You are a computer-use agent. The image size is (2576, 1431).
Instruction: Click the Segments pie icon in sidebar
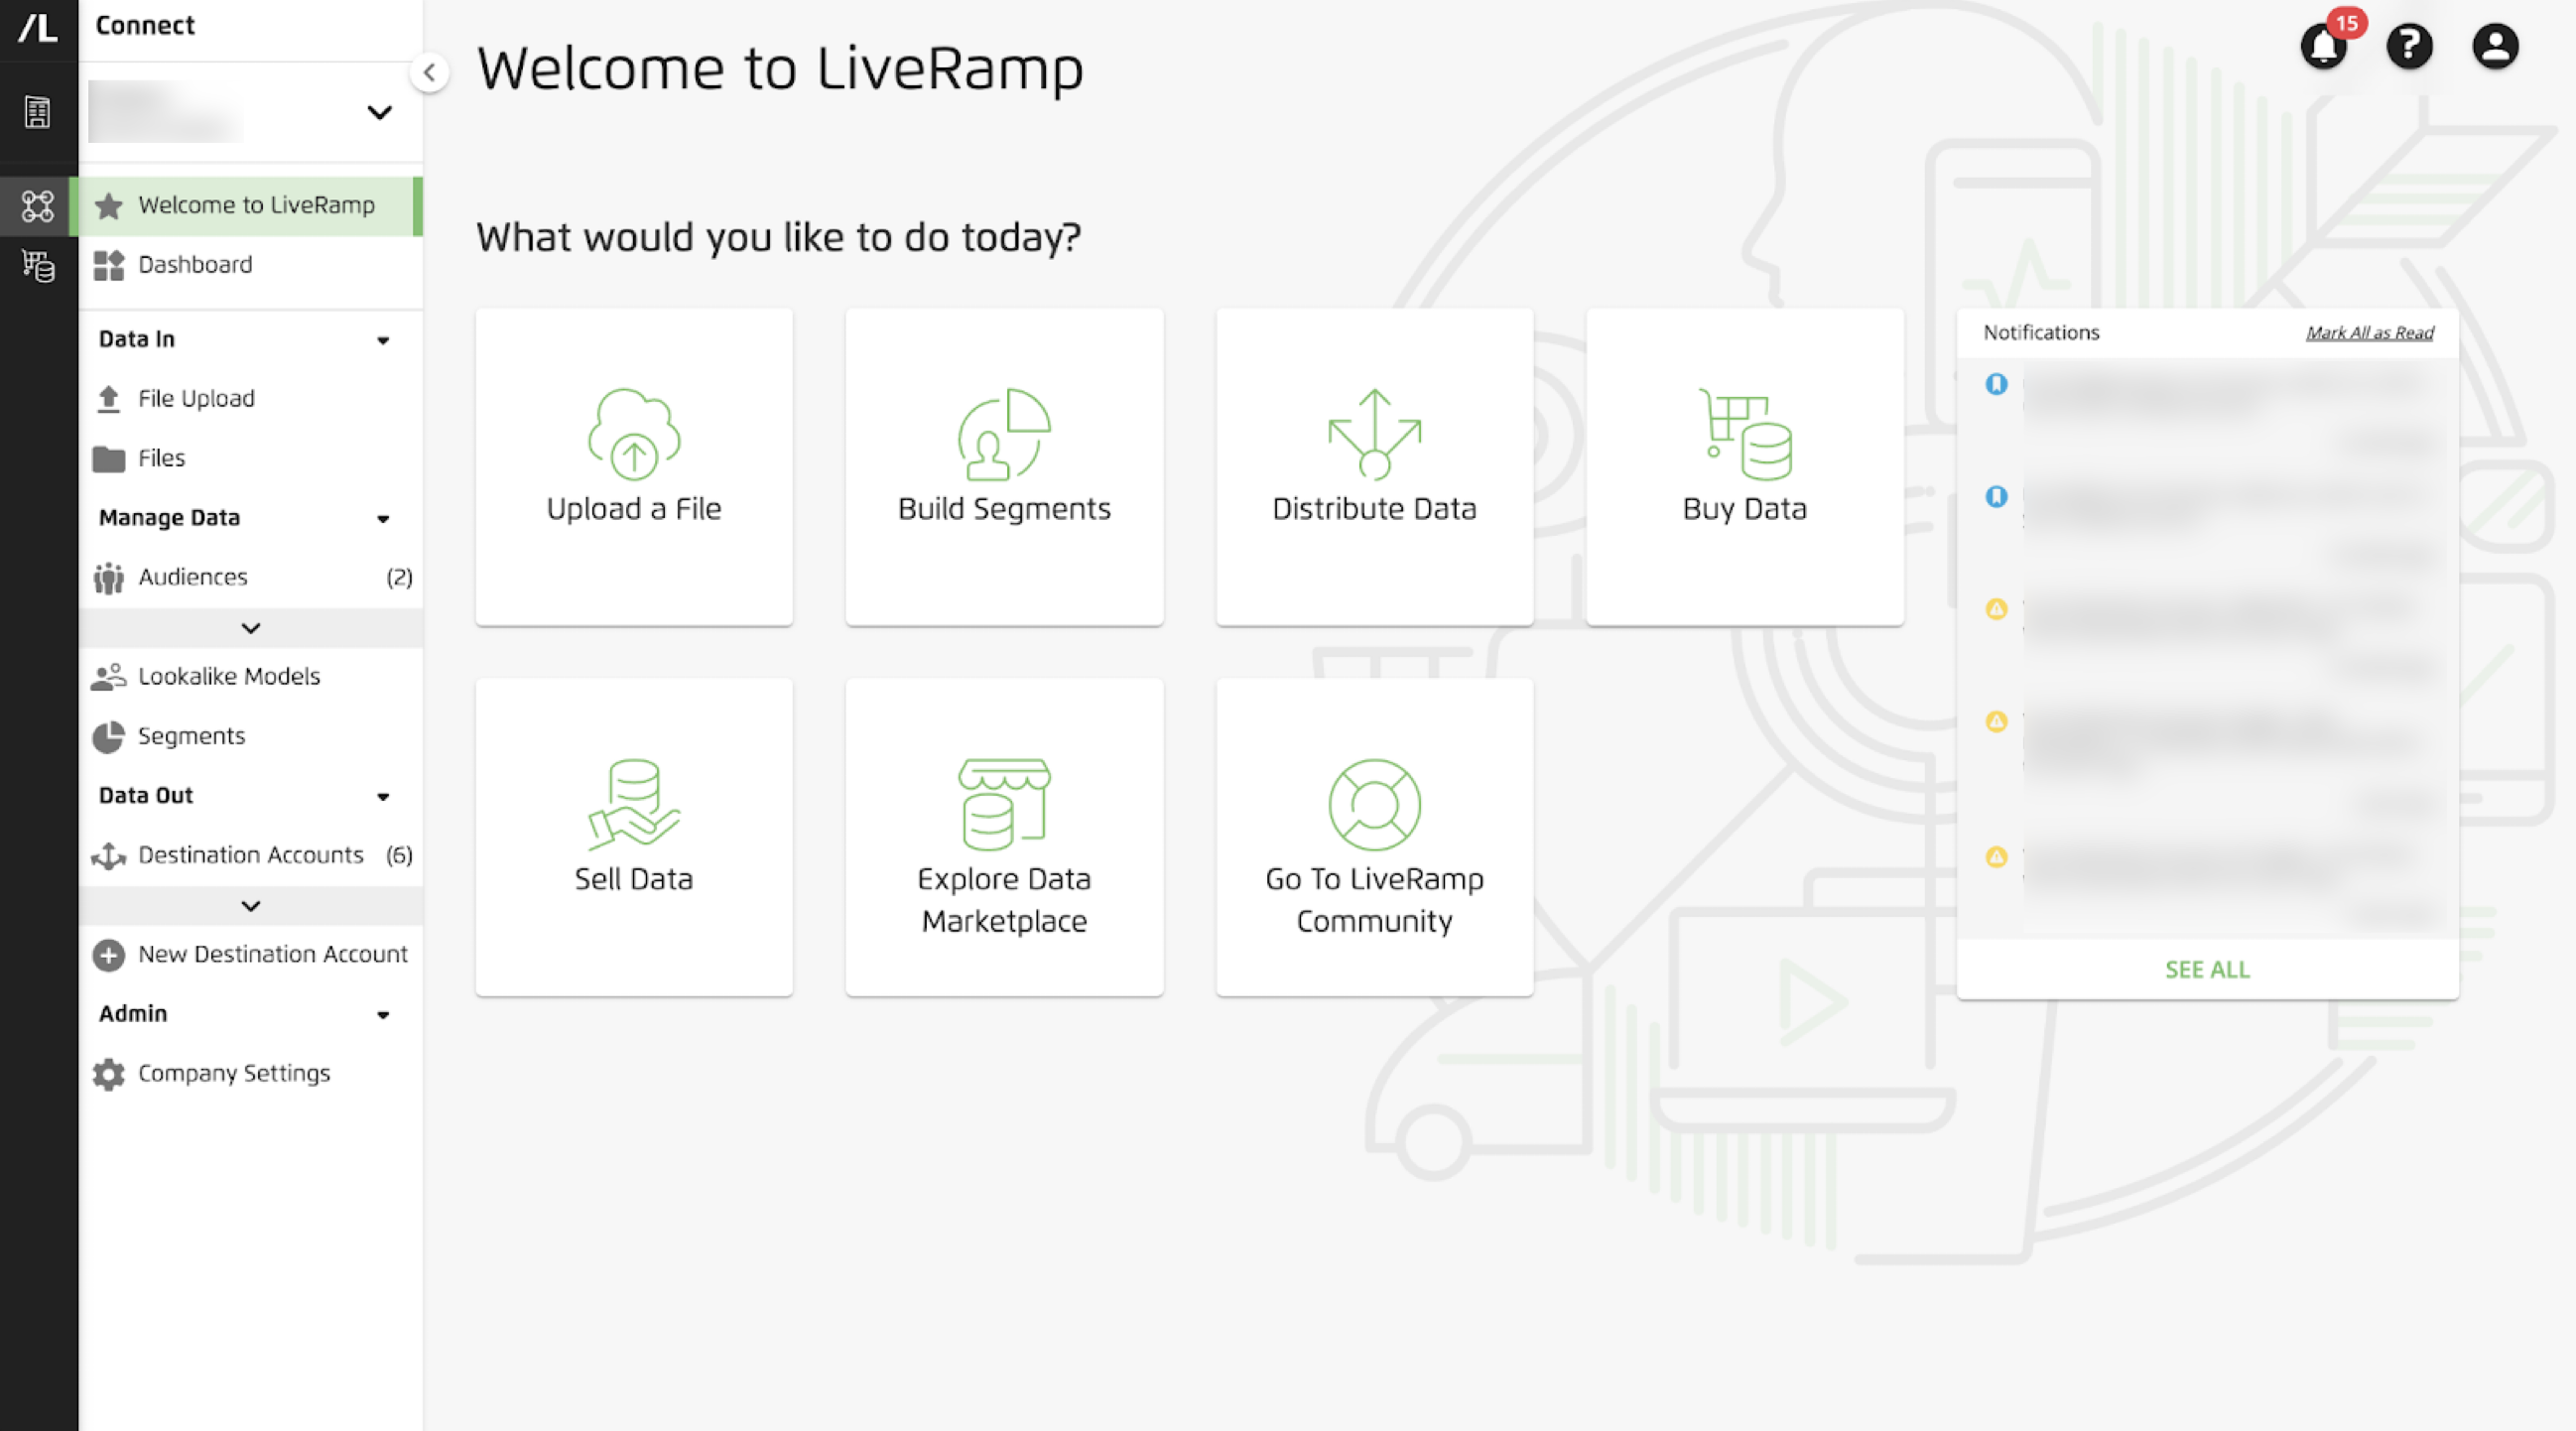[x=108, y=737]
